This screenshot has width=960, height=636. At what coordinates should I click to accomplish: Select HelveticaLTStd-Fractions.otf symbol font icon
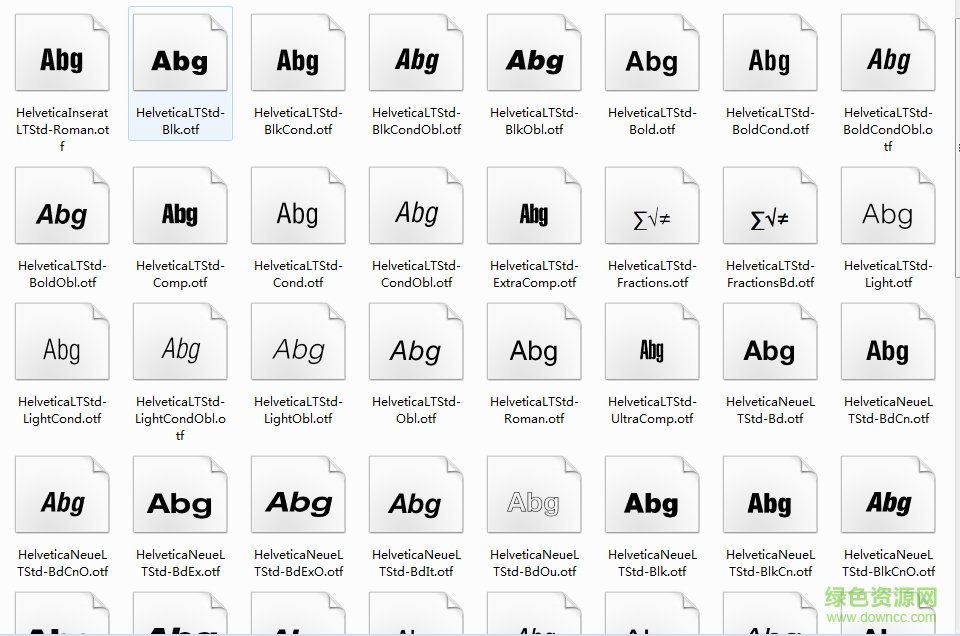click(652, 206)
